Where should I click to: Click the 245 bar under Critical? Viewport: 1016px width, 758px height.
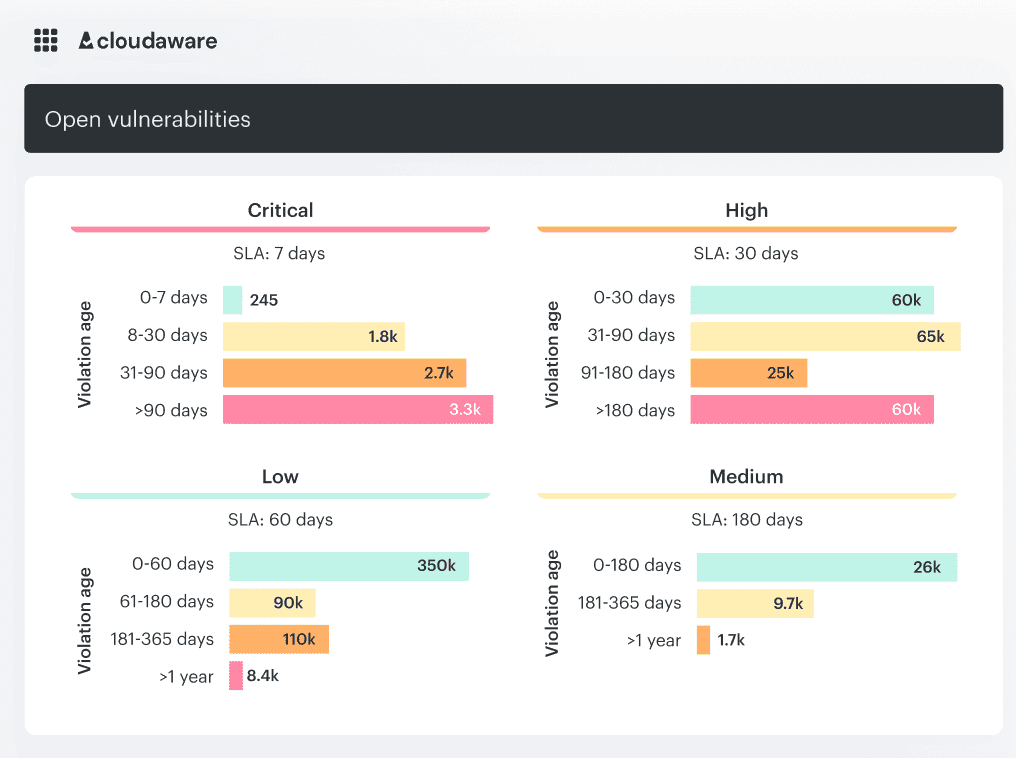tap(232, 299)
